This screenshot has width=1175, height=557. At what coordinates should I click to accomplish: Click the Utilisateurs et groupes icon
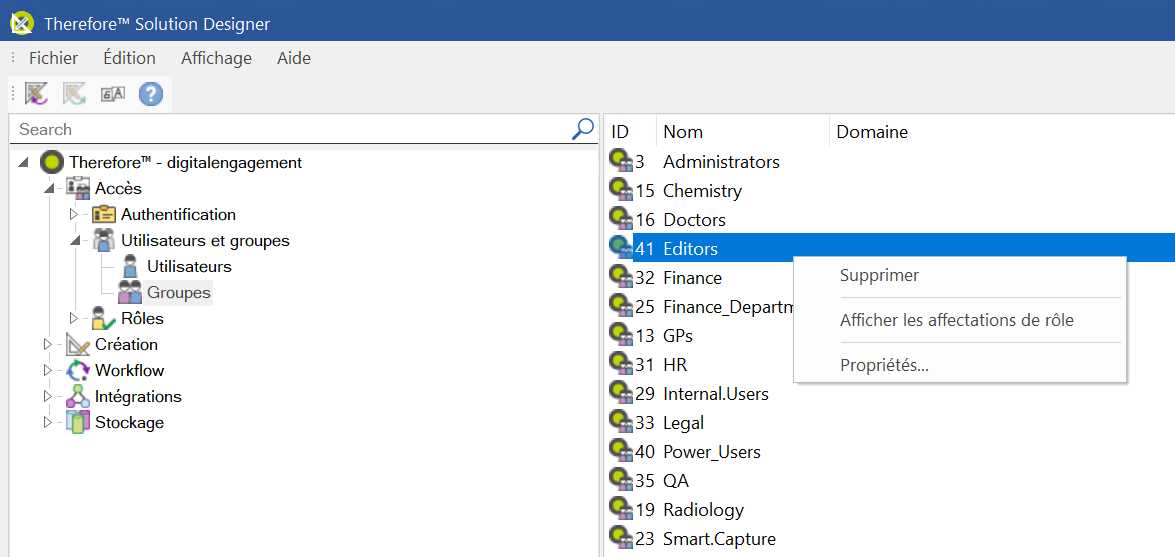(104, 241)
